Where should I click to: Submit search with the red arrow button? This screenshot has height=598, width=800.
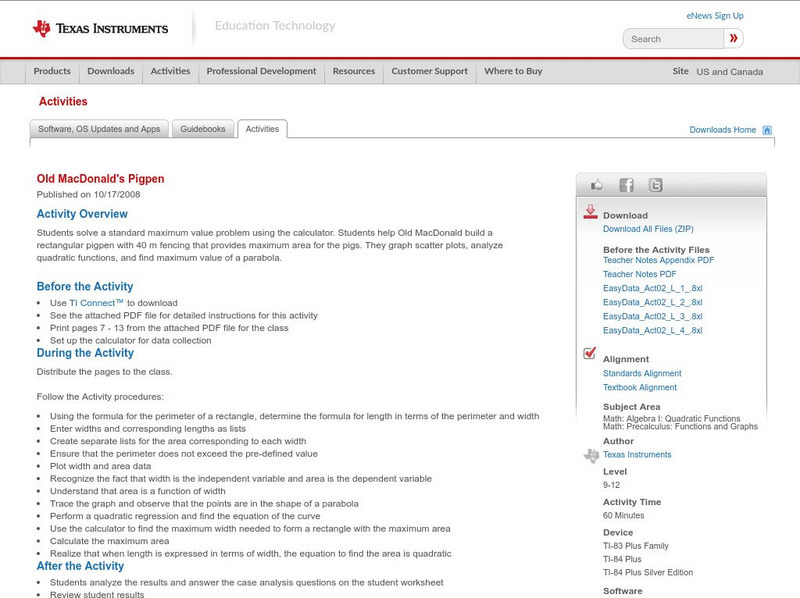pyautogui.click(x=733, y=38)
